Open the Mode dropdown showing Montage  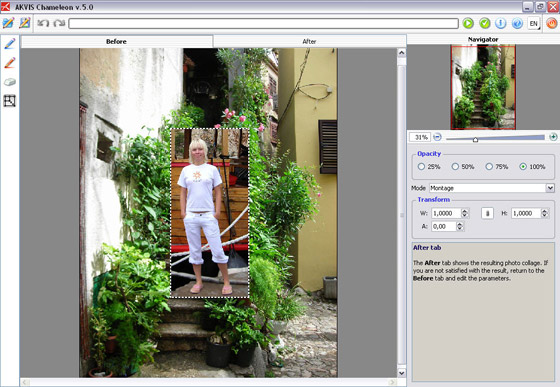pos(492,188)
